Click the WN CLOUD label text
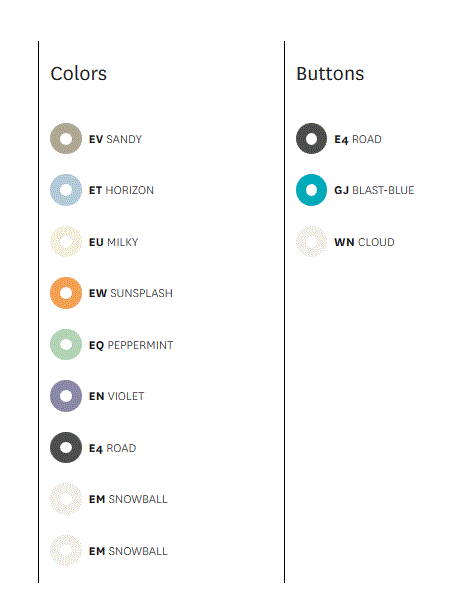 364,242
